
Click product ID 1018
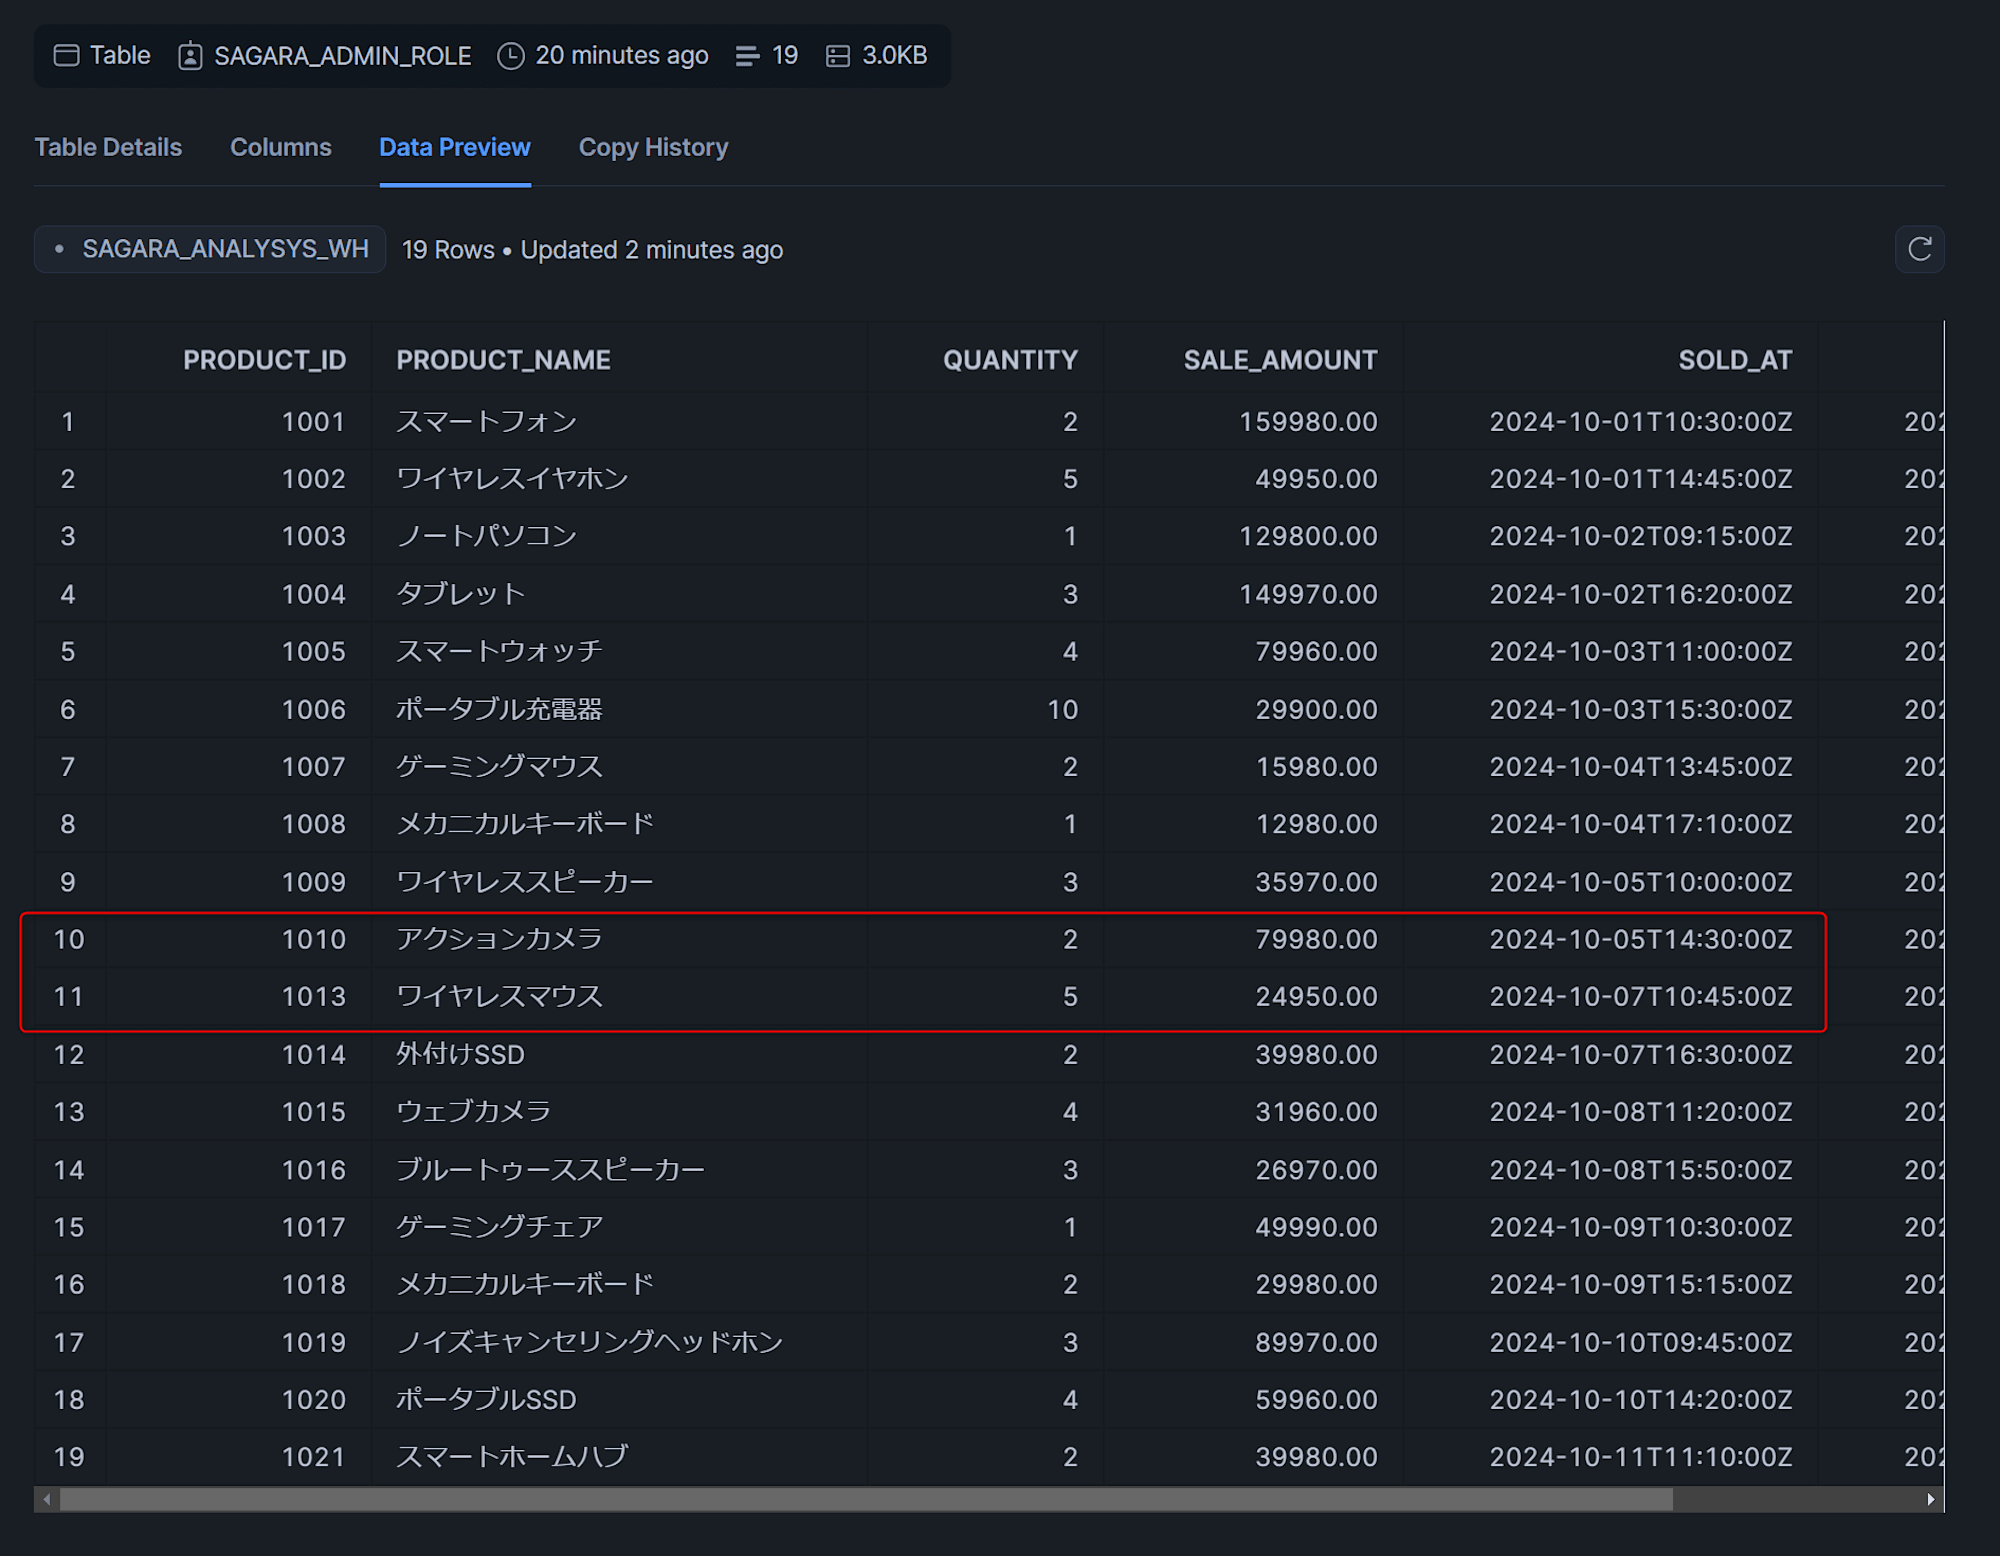[313, 1284]
